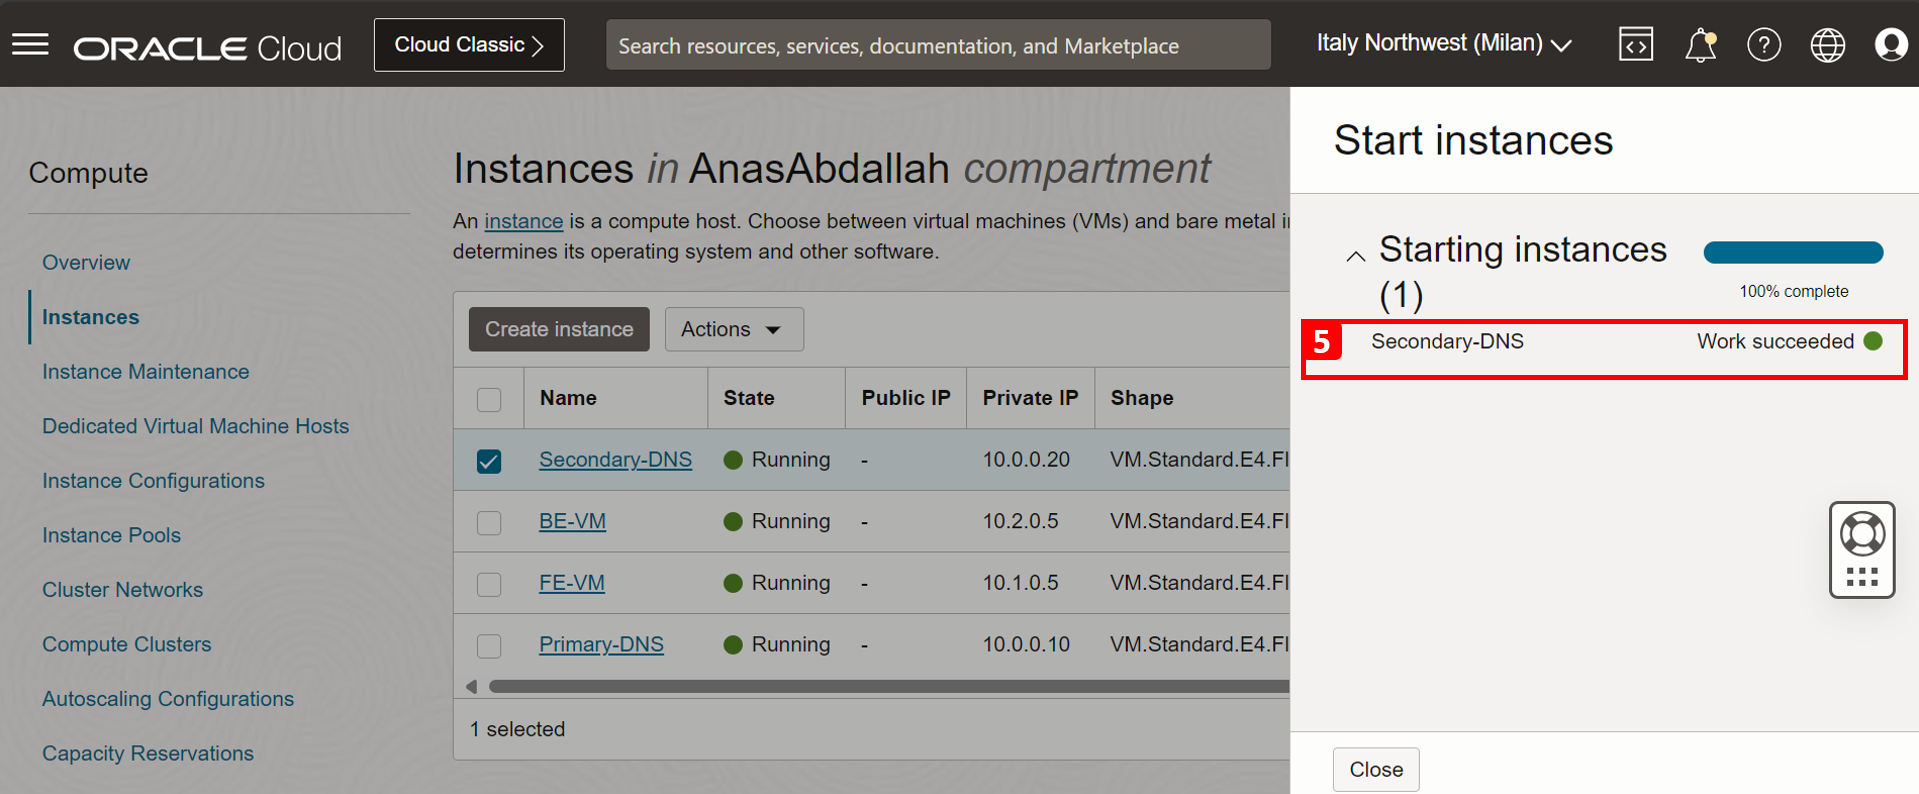Viewport: 1919px width, 794px height.
Task: Open Autoscaling Configurations
Action: point(168,699)
